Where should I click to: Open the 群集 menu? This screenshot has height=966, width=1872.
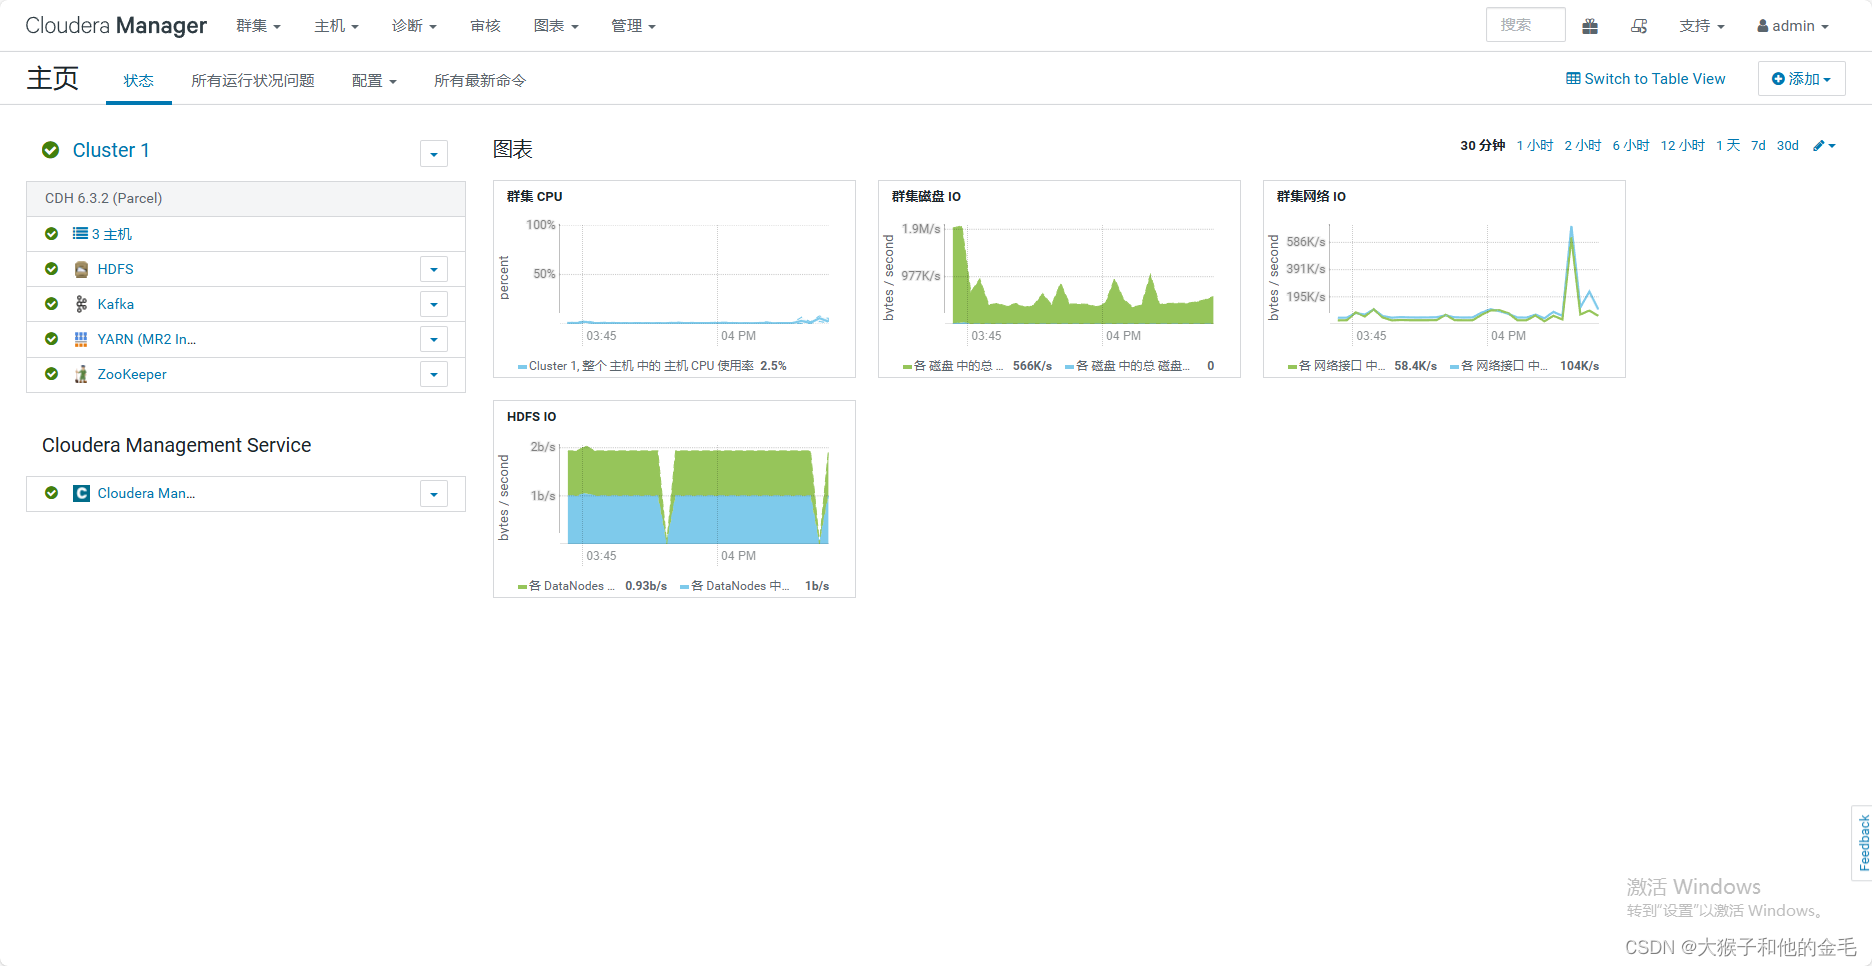point(258,26)
